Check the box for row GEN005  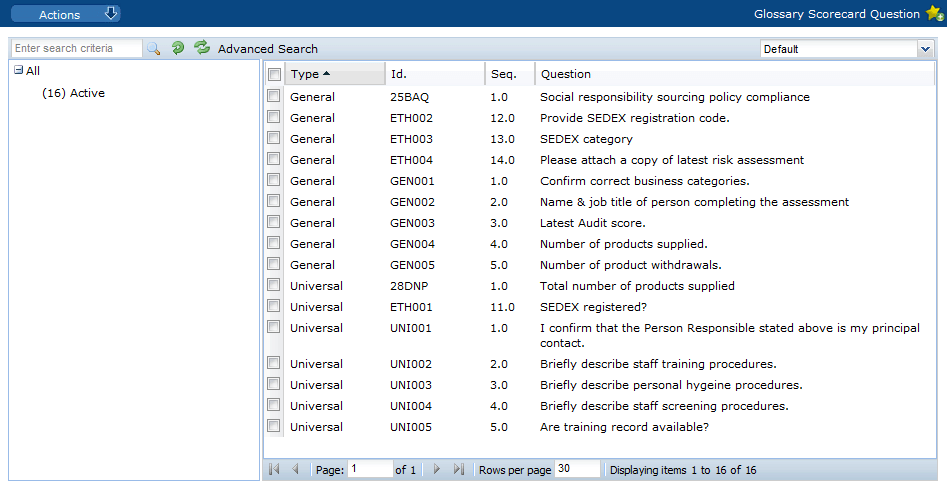[274, 264]
